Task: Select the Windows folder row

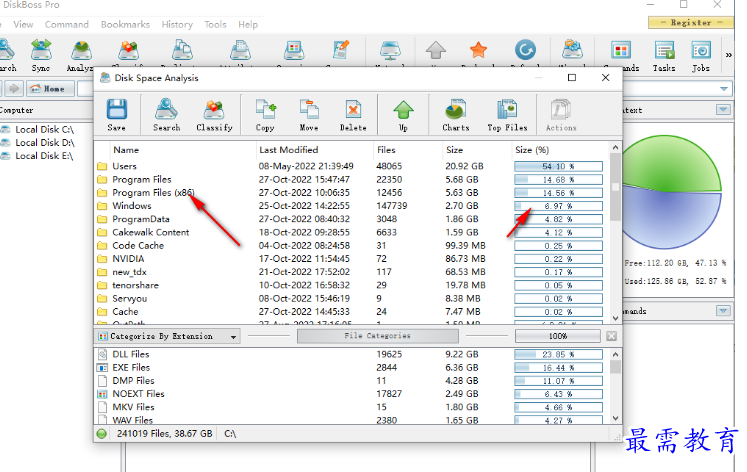Action: coord(352,206)
